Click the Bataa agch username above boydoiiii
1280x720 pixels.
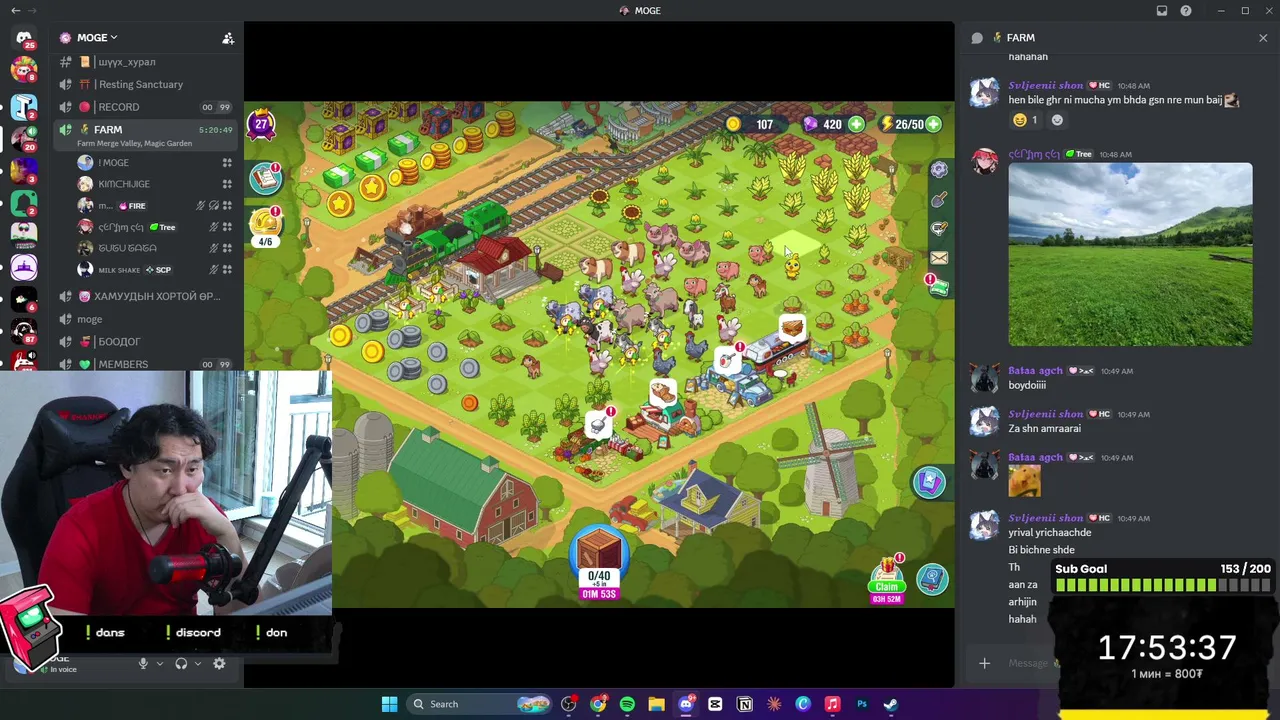coord(1035,371)
